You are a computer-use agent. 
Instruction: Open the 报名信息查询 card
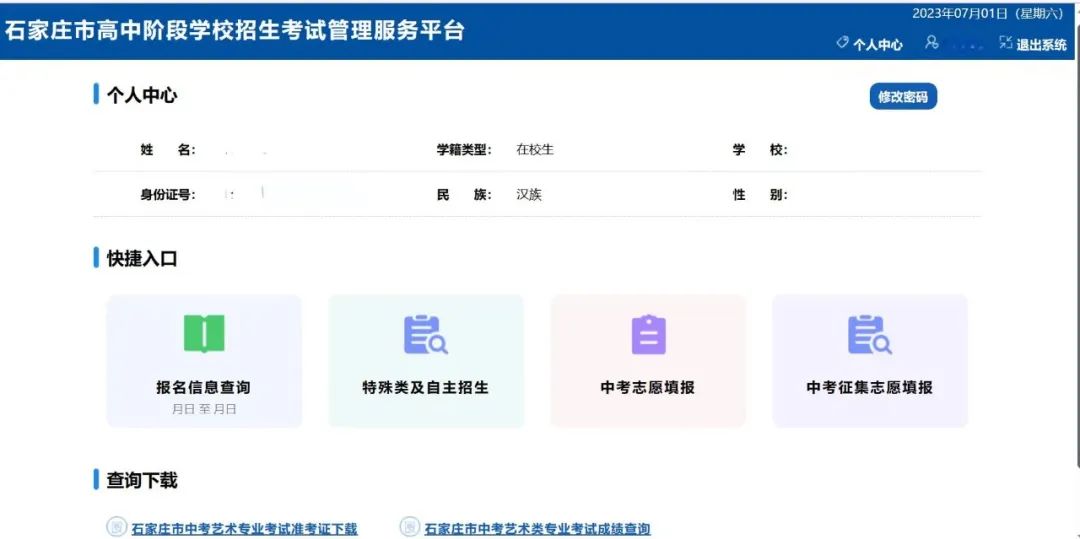pos(204,361)
